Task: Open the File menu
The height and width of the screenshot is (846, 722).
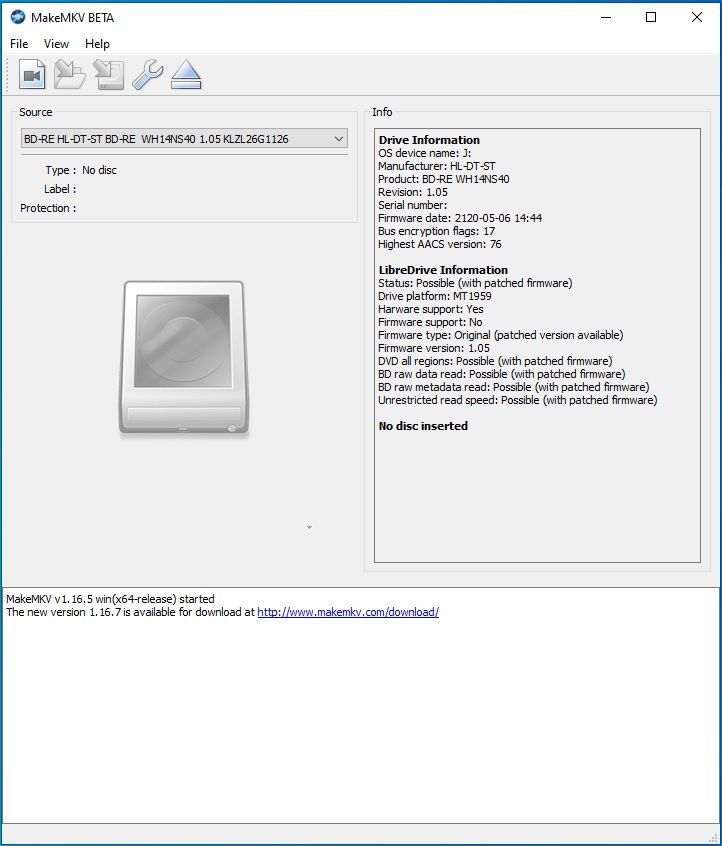Action: pyautogui.click(x=19, y=44)
